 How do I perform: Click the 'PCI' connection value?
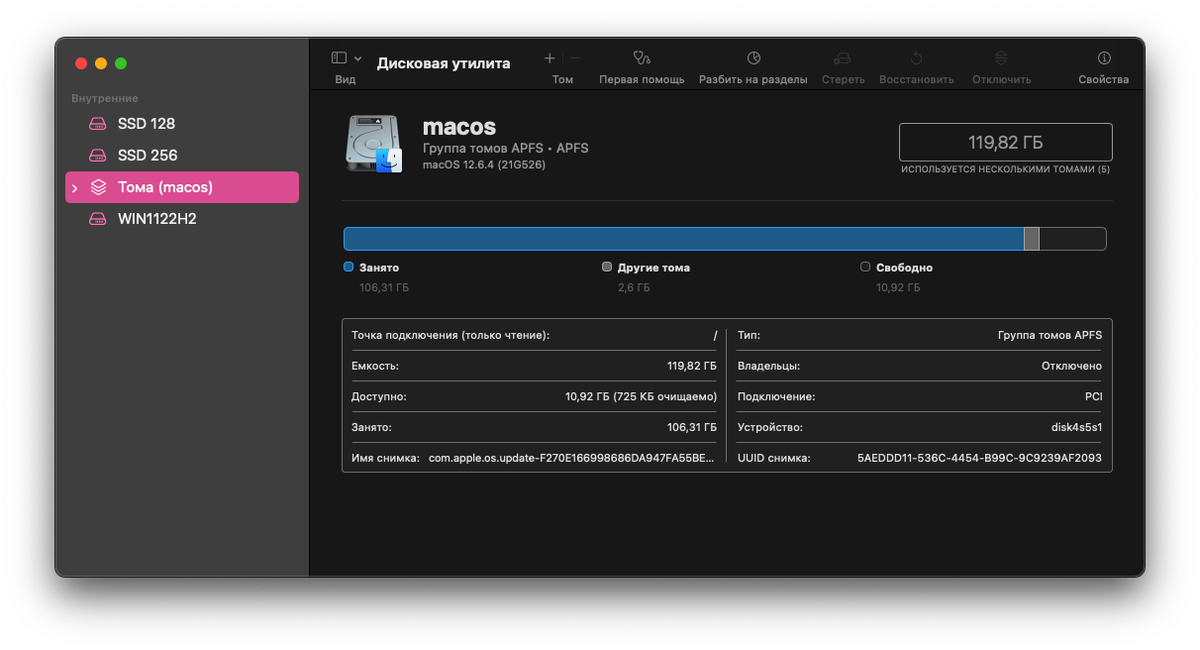pos(1093,397)
